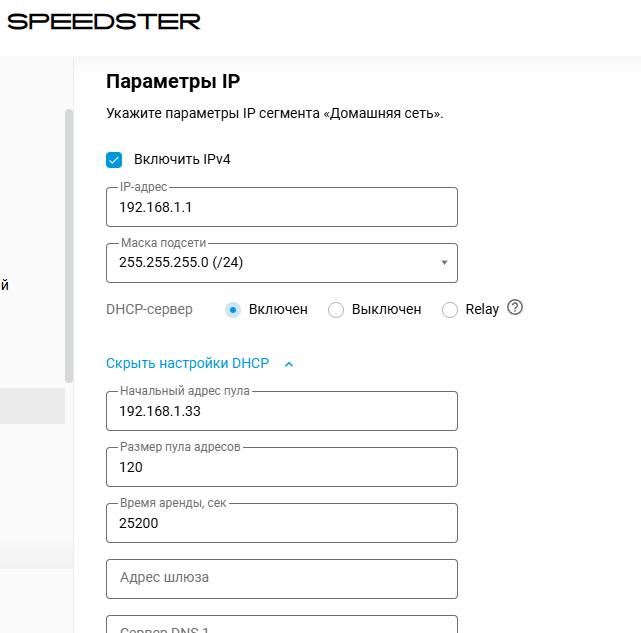Open the Маска подсети dropdown
Viewport: 641px width, 633px height.
pos(282,263)
